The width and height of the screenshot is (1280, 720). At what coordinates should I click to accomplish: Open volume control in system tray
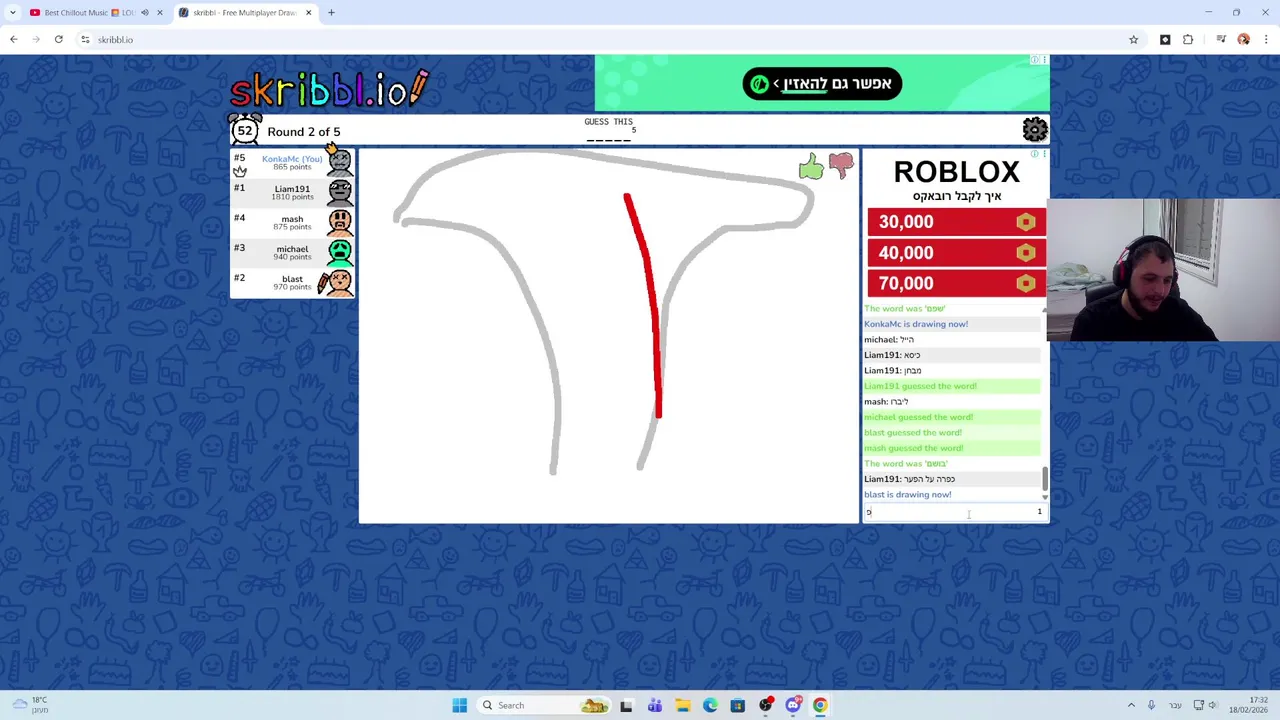[1212, 705]
